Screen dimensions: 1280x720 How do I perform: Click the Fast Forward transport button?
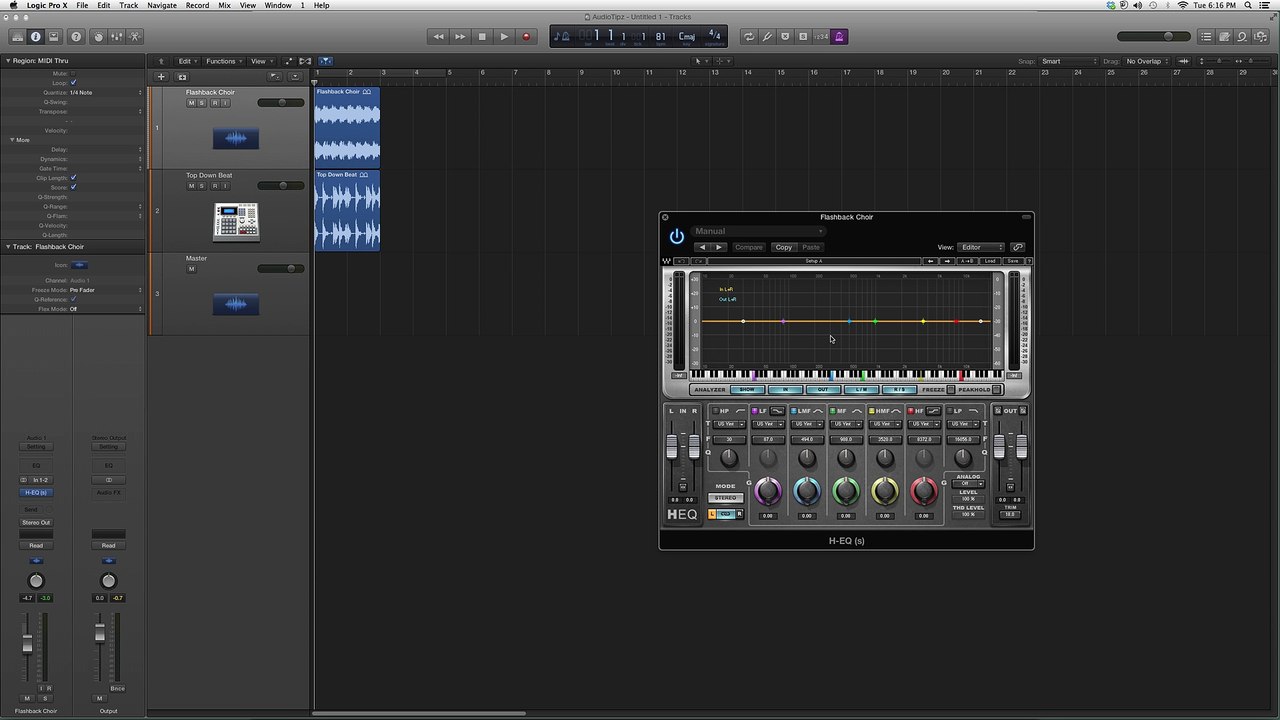click(460, 37)
